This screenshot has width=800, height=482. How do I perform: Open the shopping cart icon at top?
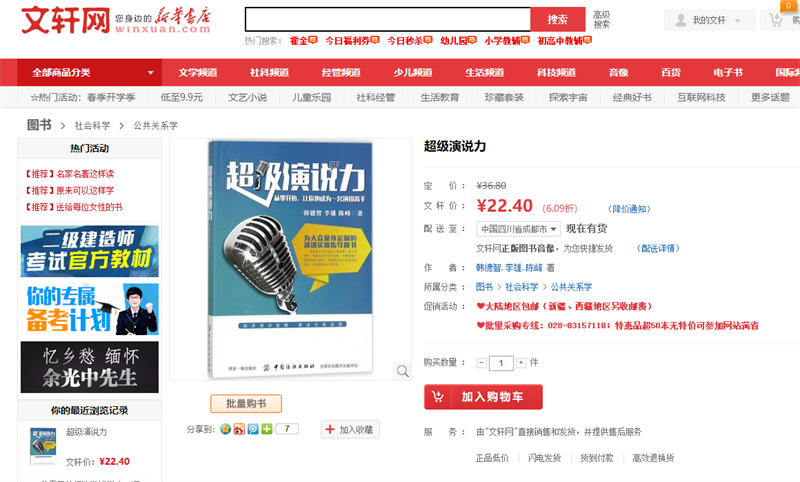click(x=776, y=20)
